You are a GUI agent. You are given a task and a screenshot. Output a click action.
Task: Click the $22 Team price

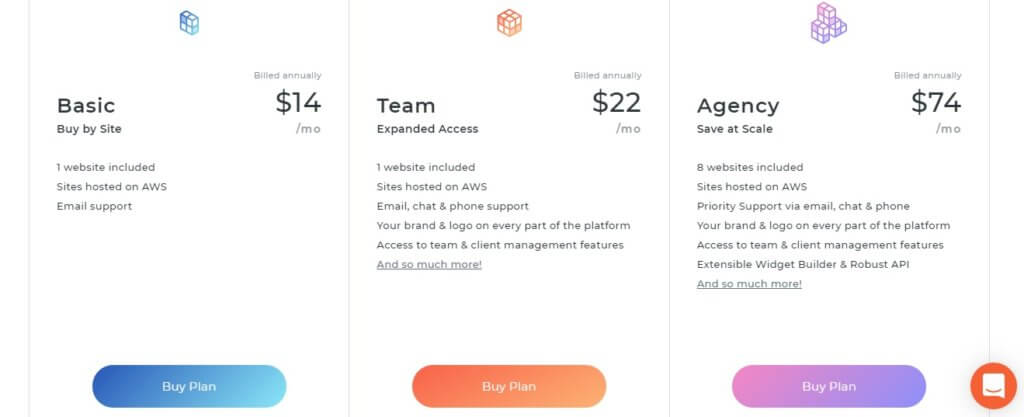616,102
